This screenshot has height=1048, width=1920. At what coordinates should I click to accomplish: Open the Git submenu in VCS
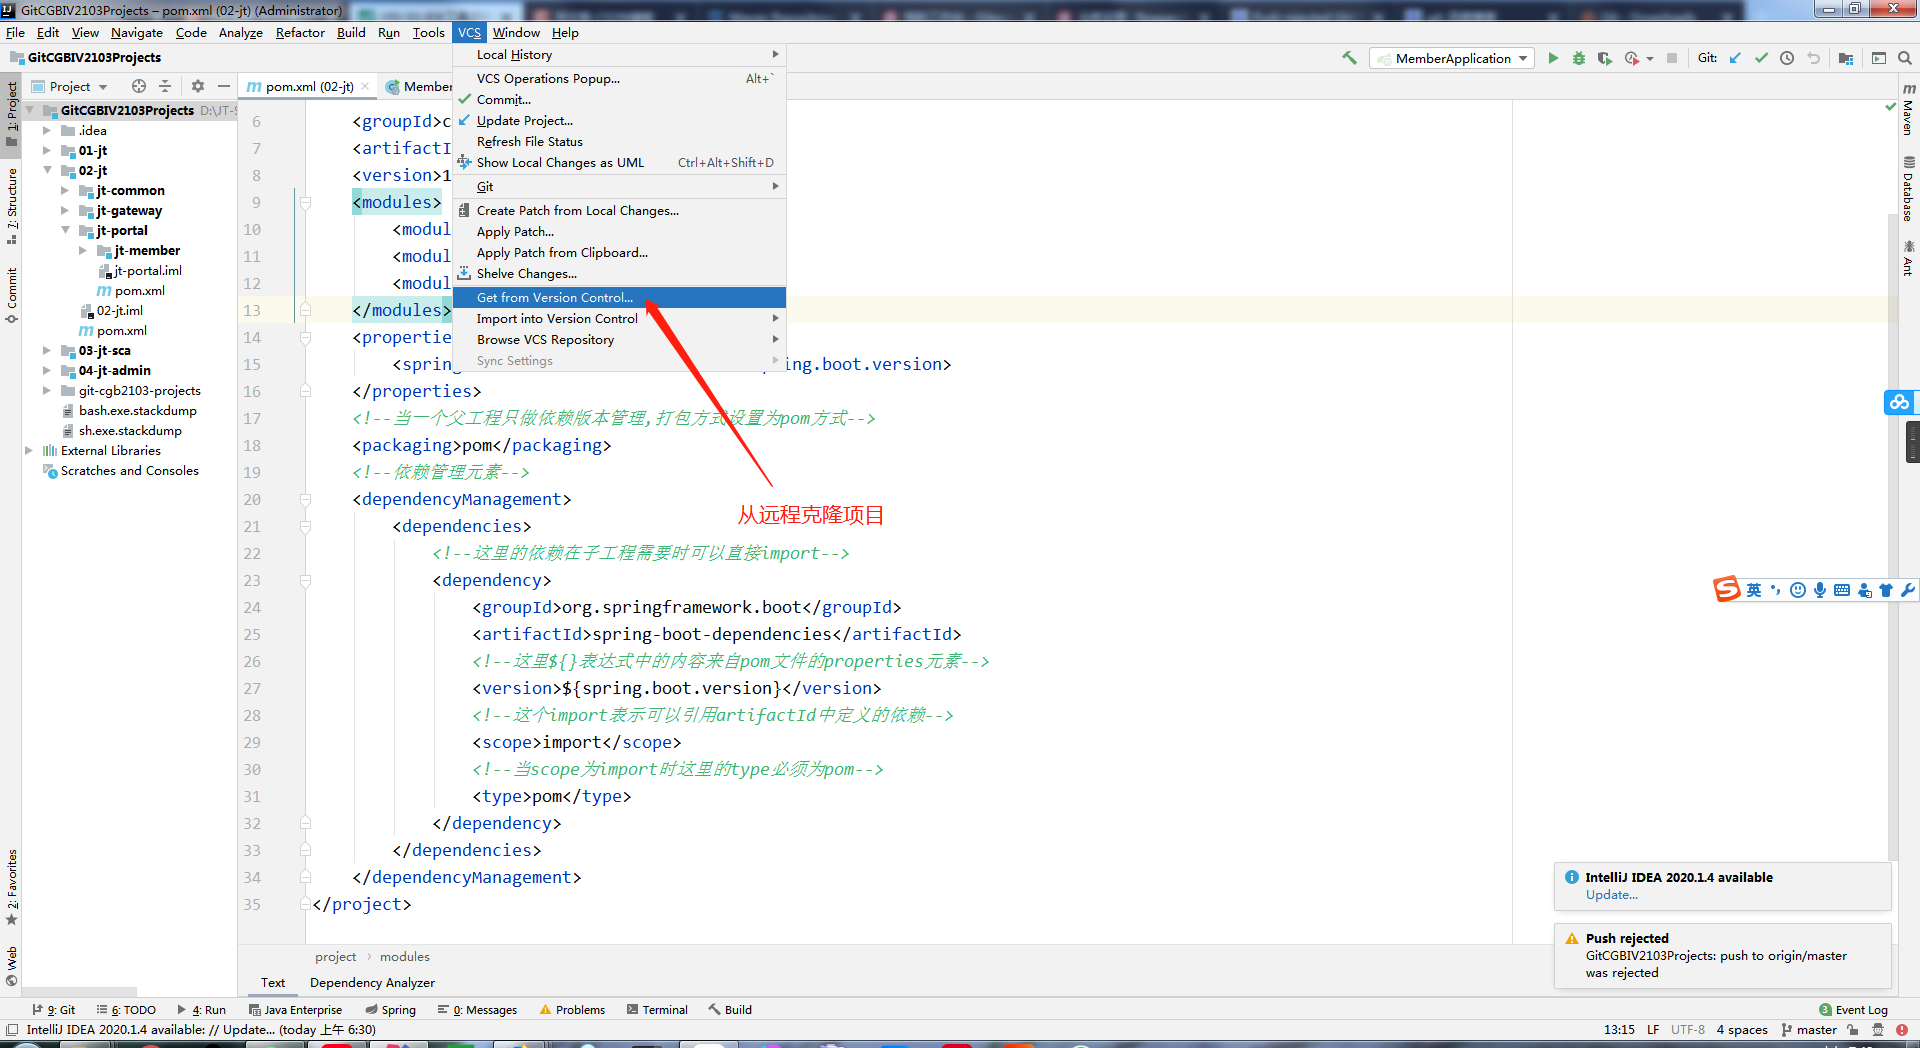619,186
